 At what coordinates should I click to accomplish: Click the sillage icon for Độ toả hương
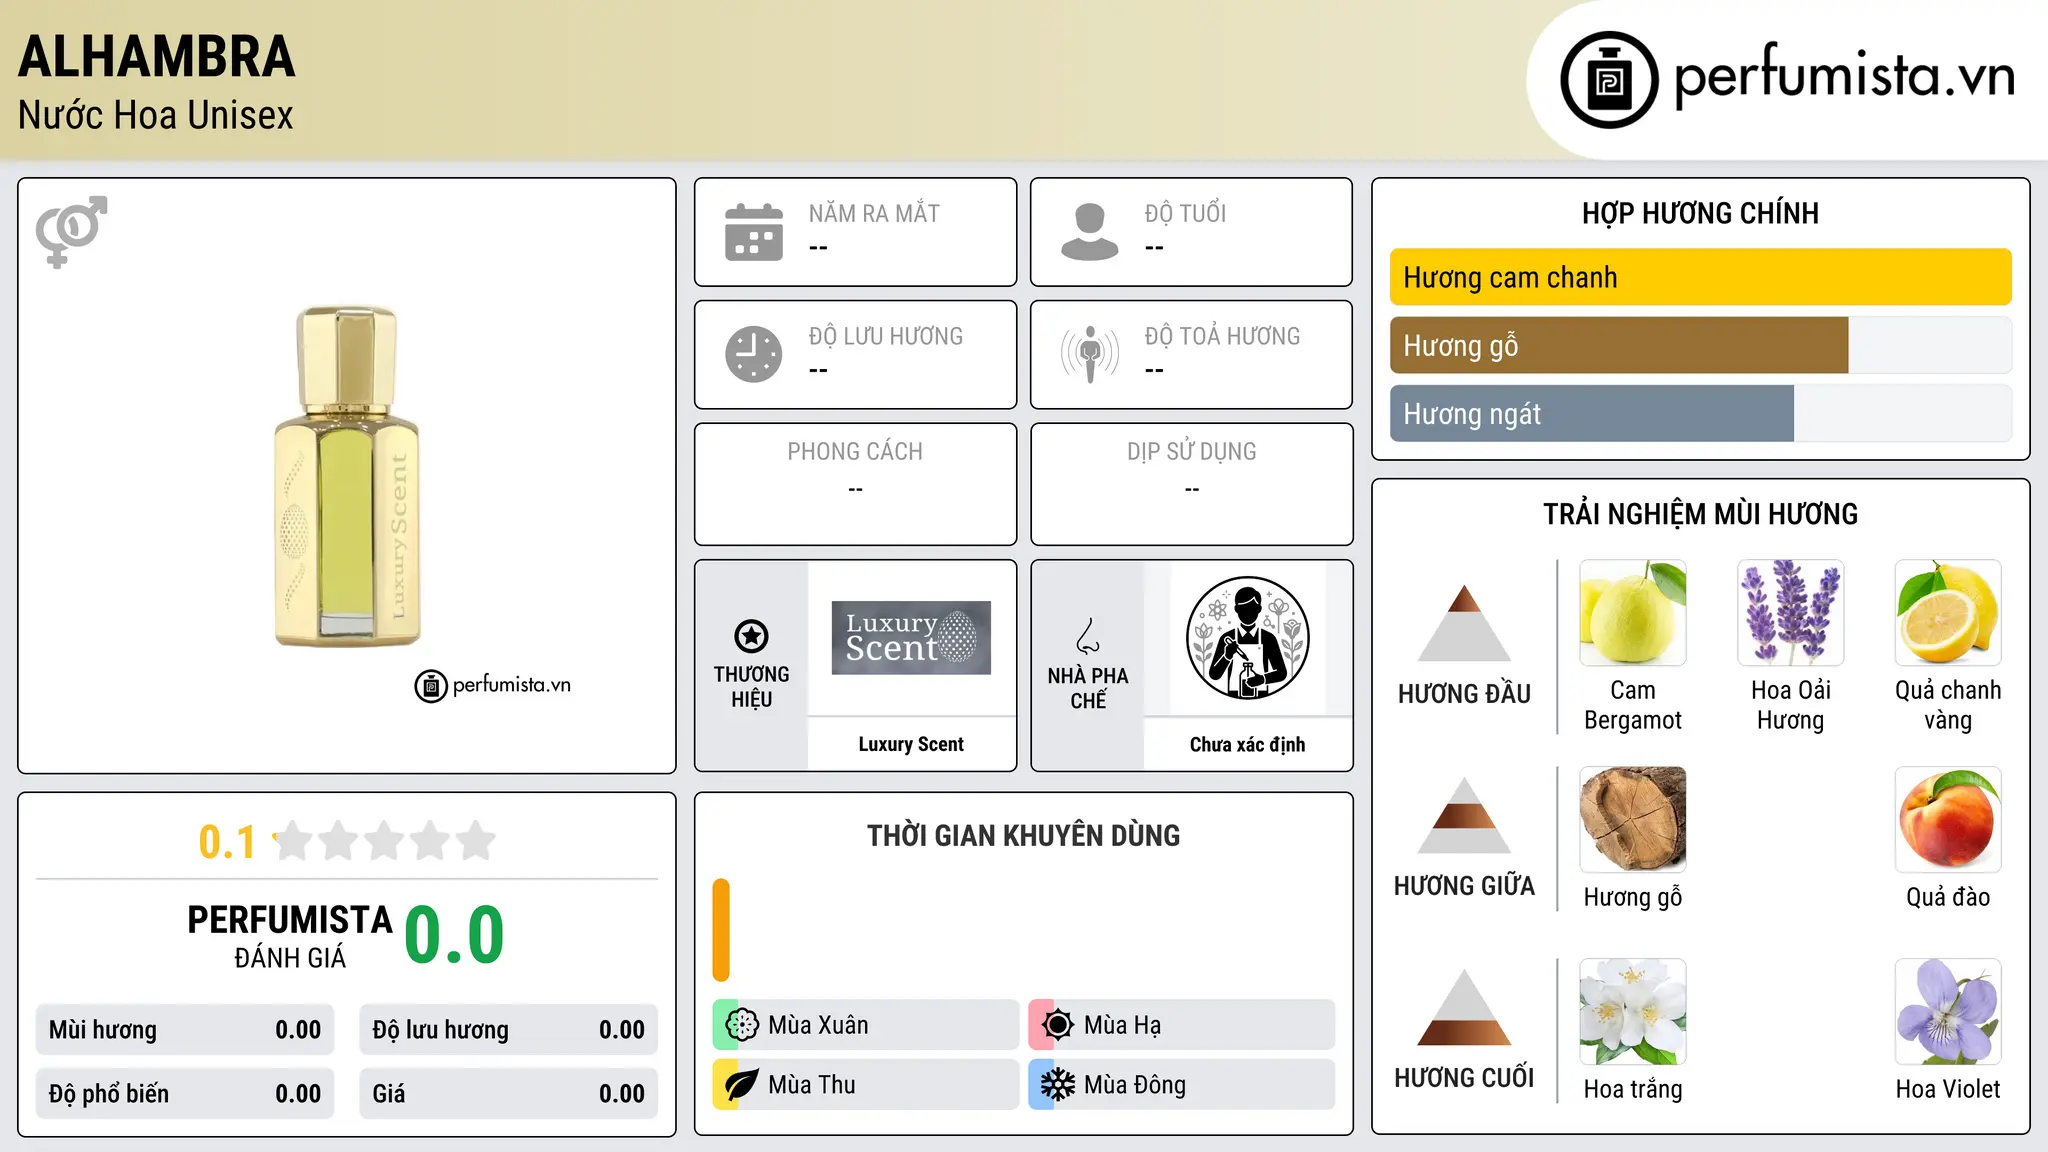1090,354
